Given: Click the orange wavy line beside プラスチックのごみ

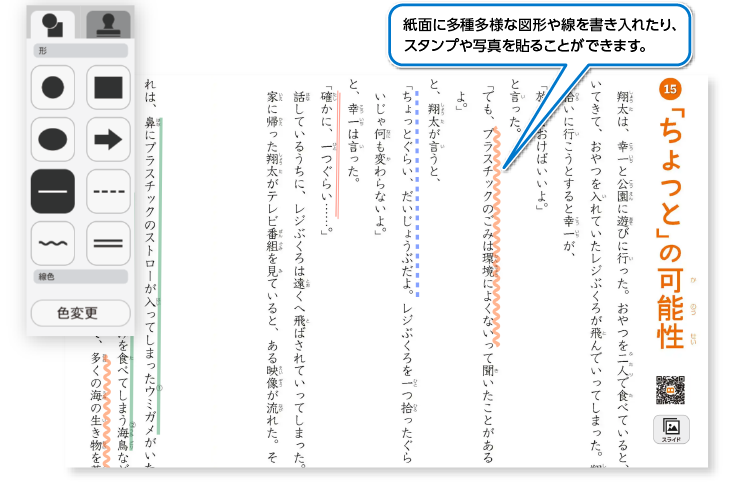Looking at the screenshot, I should [x=497, y=237].
